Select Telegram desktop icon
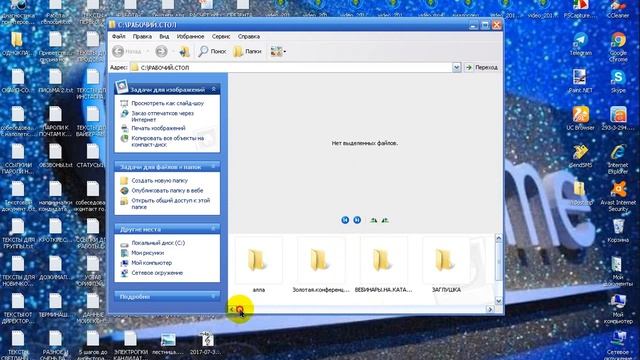The image size is (640, 360). [580, 44]
